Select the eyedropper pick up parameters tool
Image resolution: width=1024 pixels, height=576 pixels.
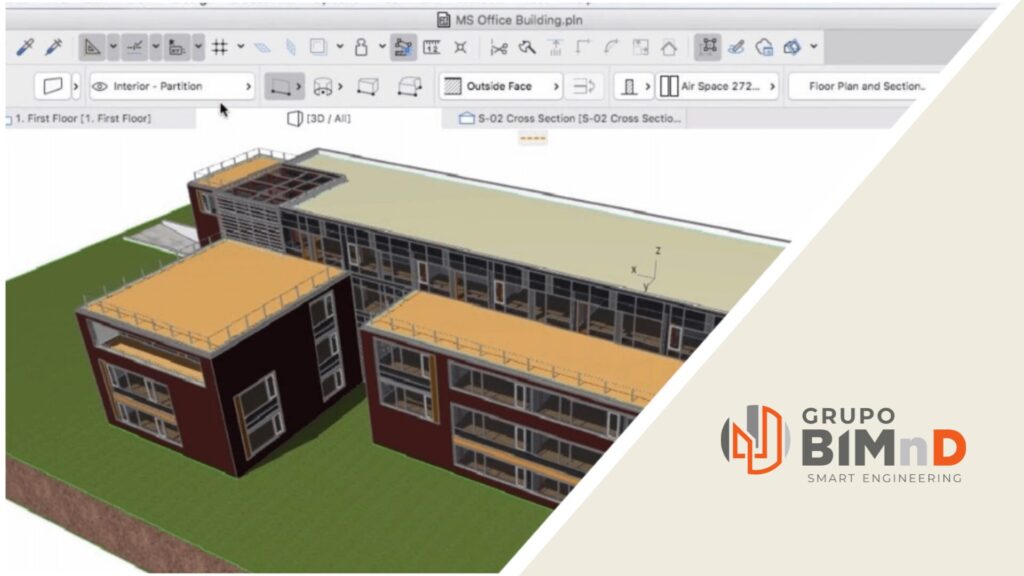tap(24, 47)
